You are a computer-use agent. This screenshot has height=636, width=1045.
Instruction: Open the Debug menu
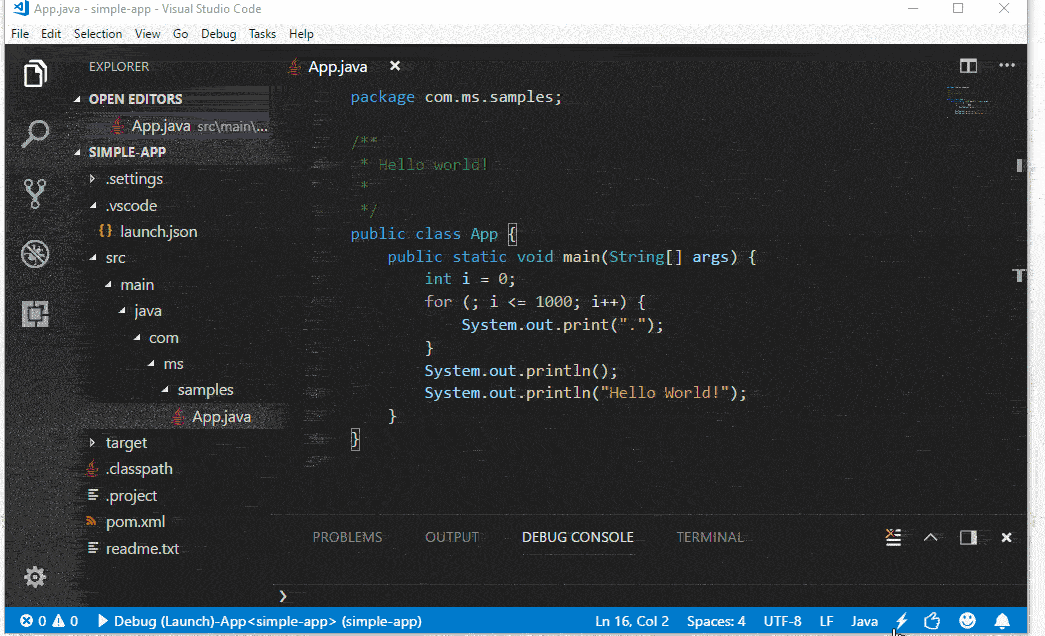[219, 34]
